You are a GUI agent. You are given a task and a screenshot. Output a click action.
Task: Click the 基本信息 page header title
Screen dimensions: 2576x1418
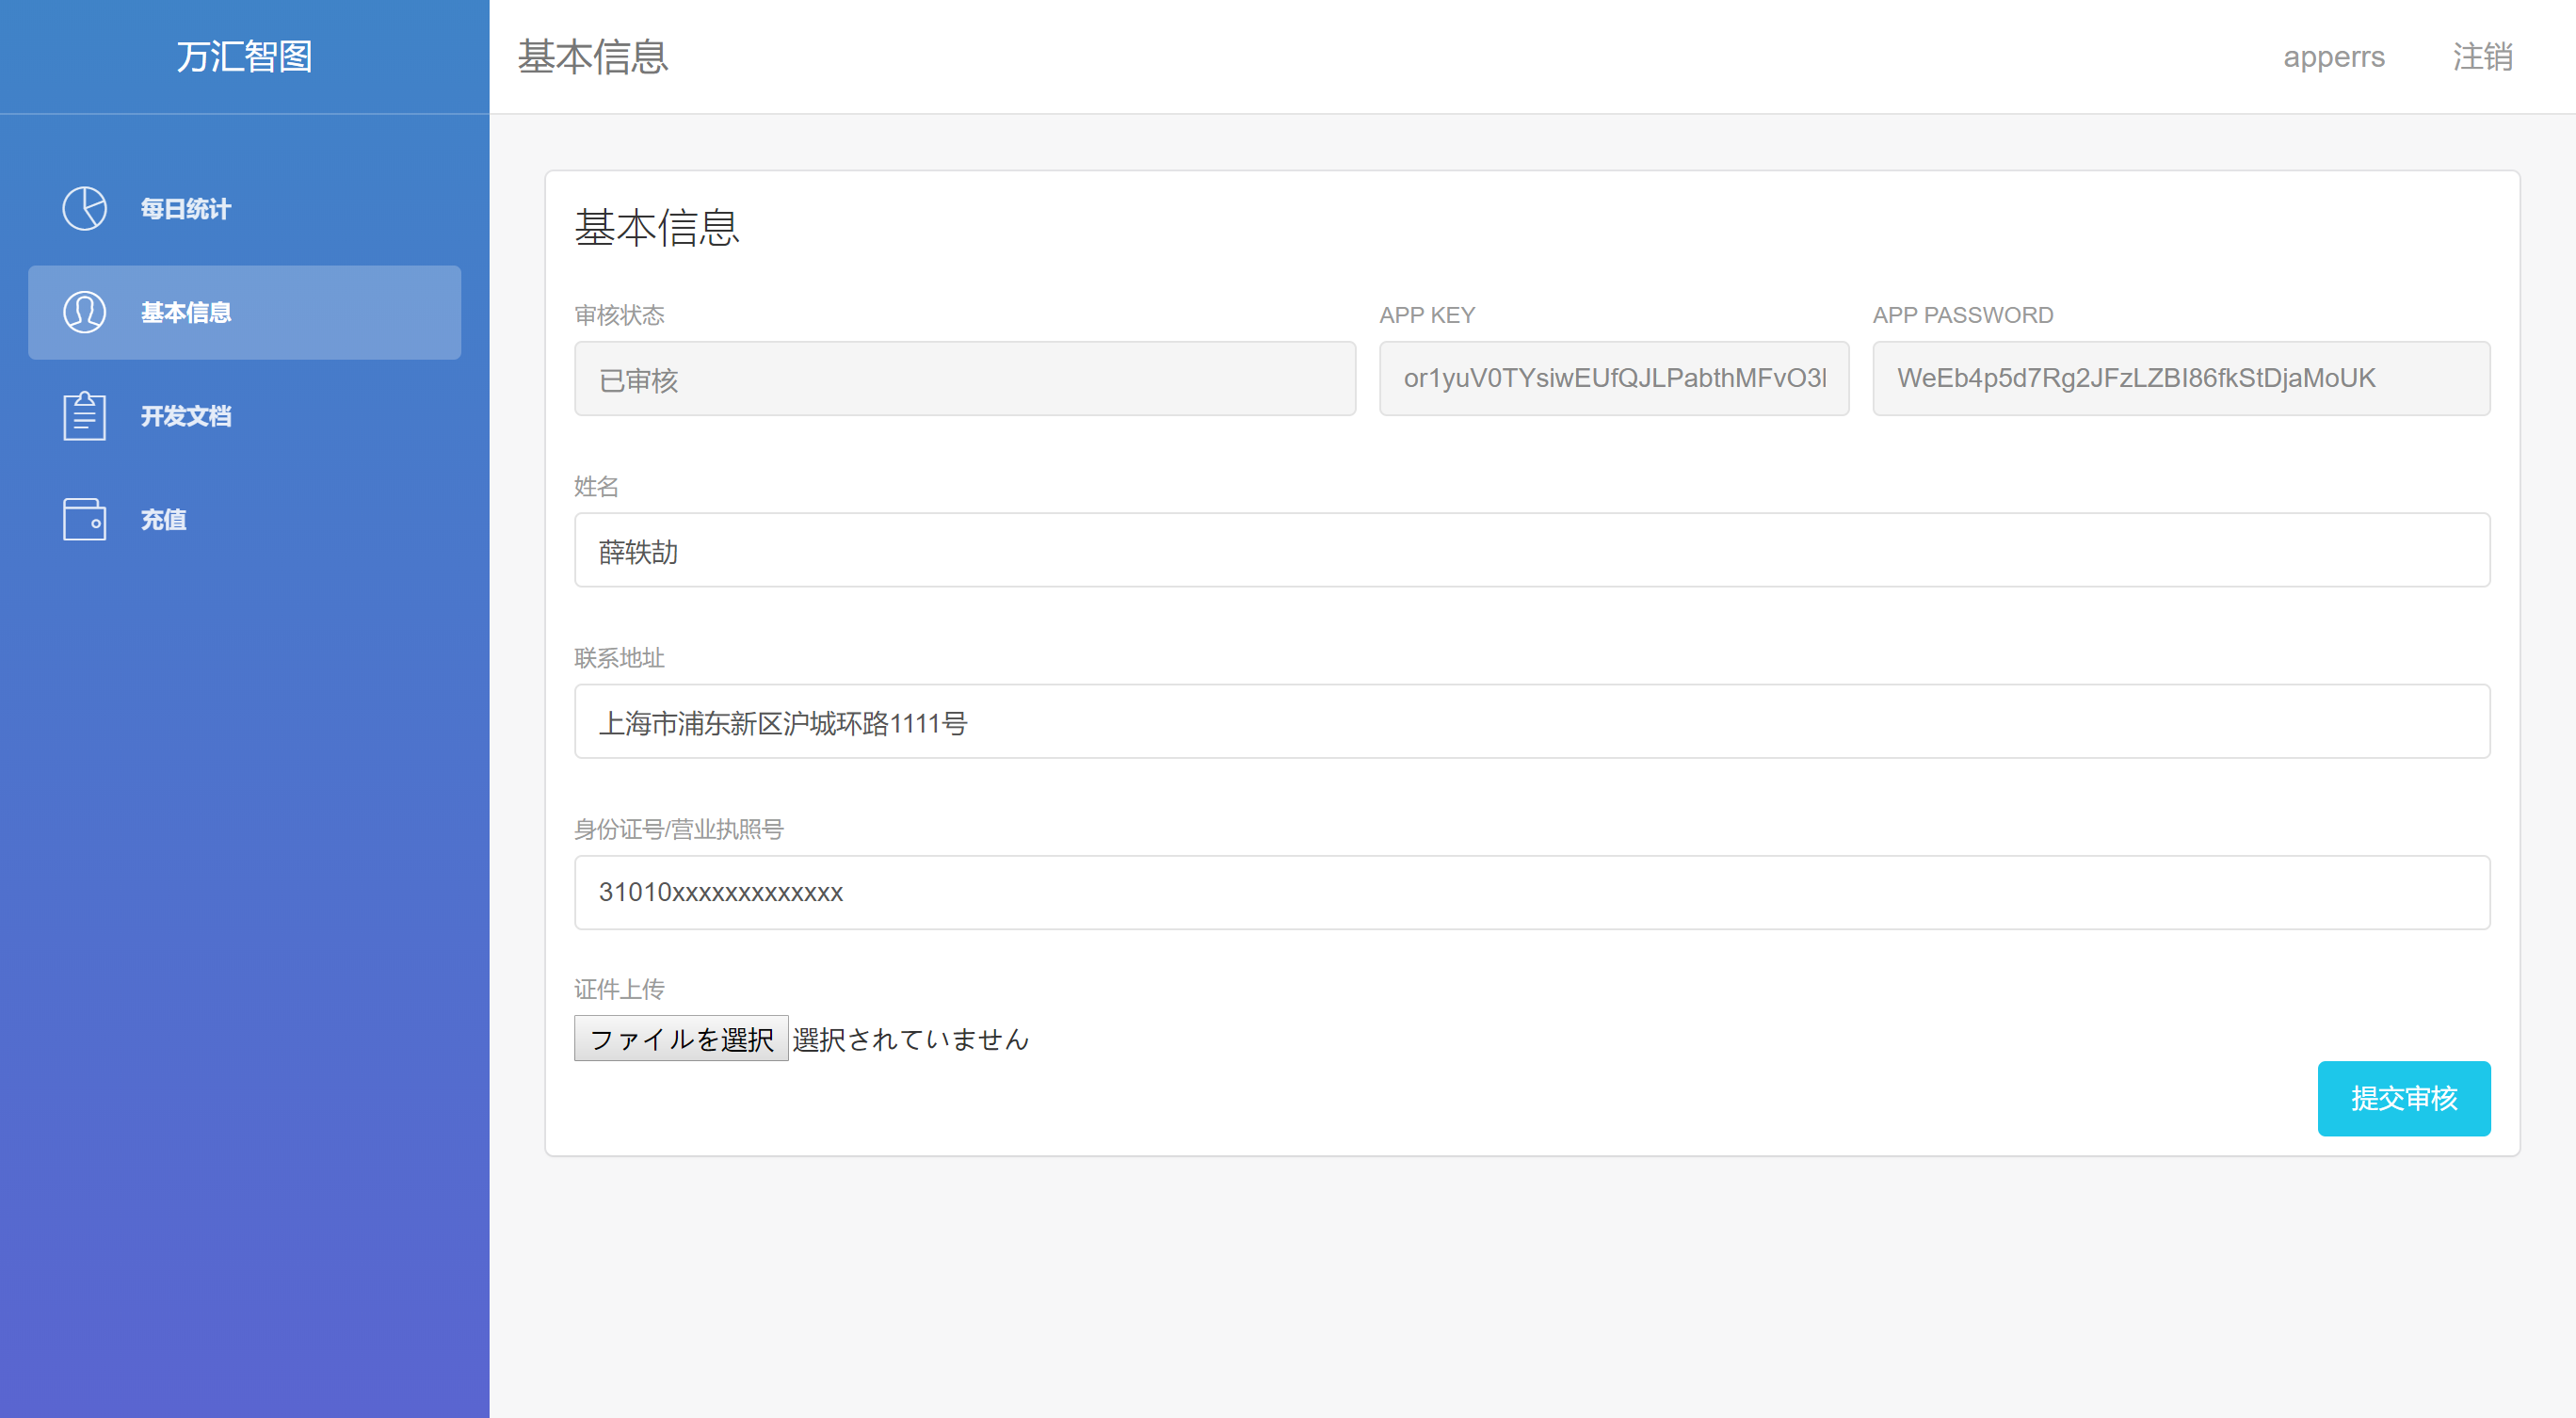(592, 57)
